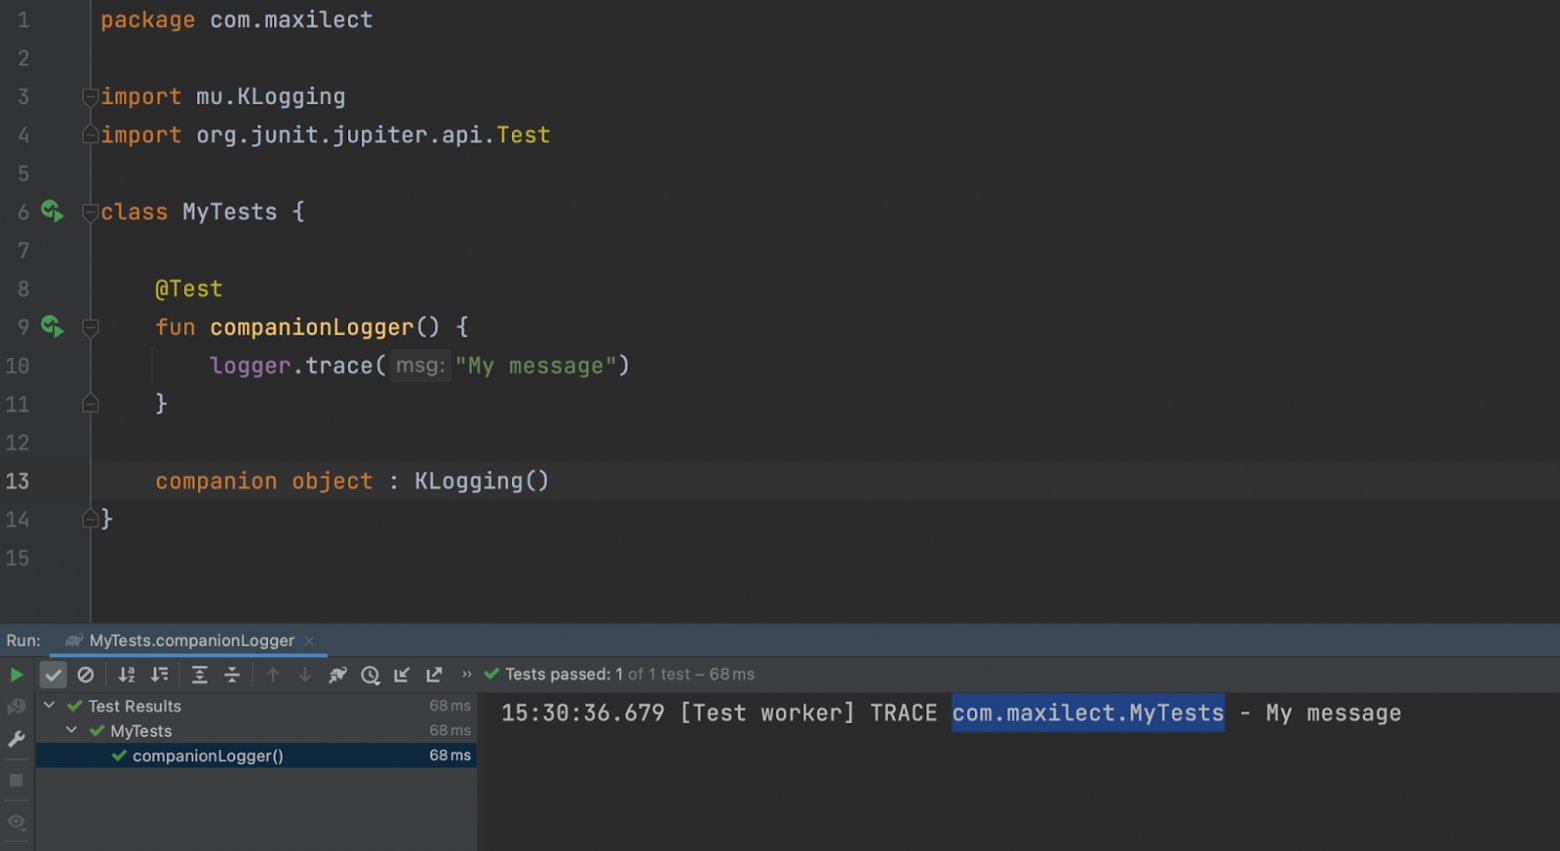Close the MyTests.companionLogger run tab
This screenshot has height=851, width=1560.
coord(309,641)
